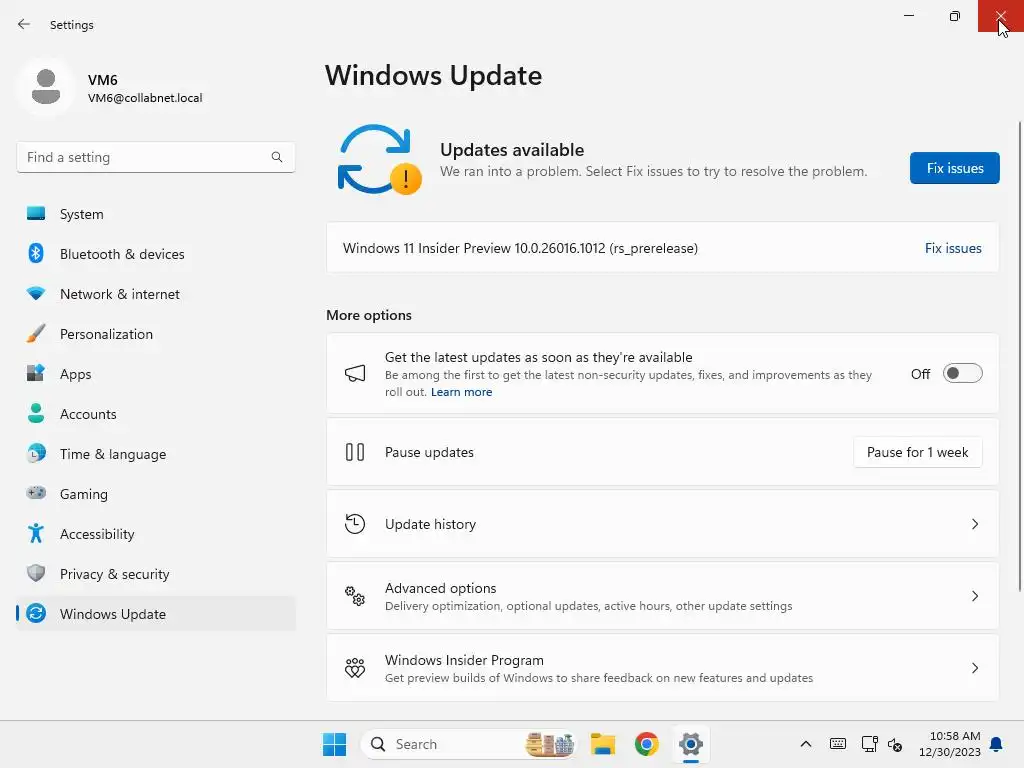The height and width of the screenshot is (768, 1024).
Task: Click the megaphone icon for latest updates
Action: click(x=355, y=374)
